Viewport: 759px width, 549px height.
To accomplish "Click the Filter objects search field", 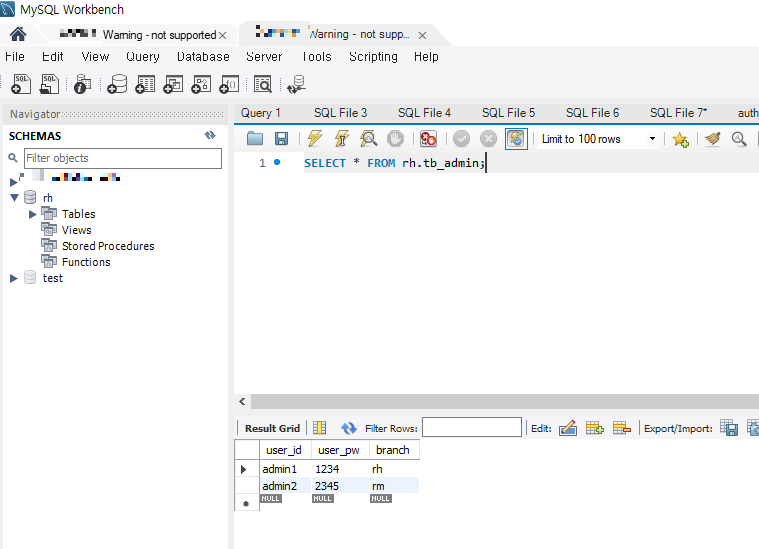I will pyautogui.click(x=123, y=158).
